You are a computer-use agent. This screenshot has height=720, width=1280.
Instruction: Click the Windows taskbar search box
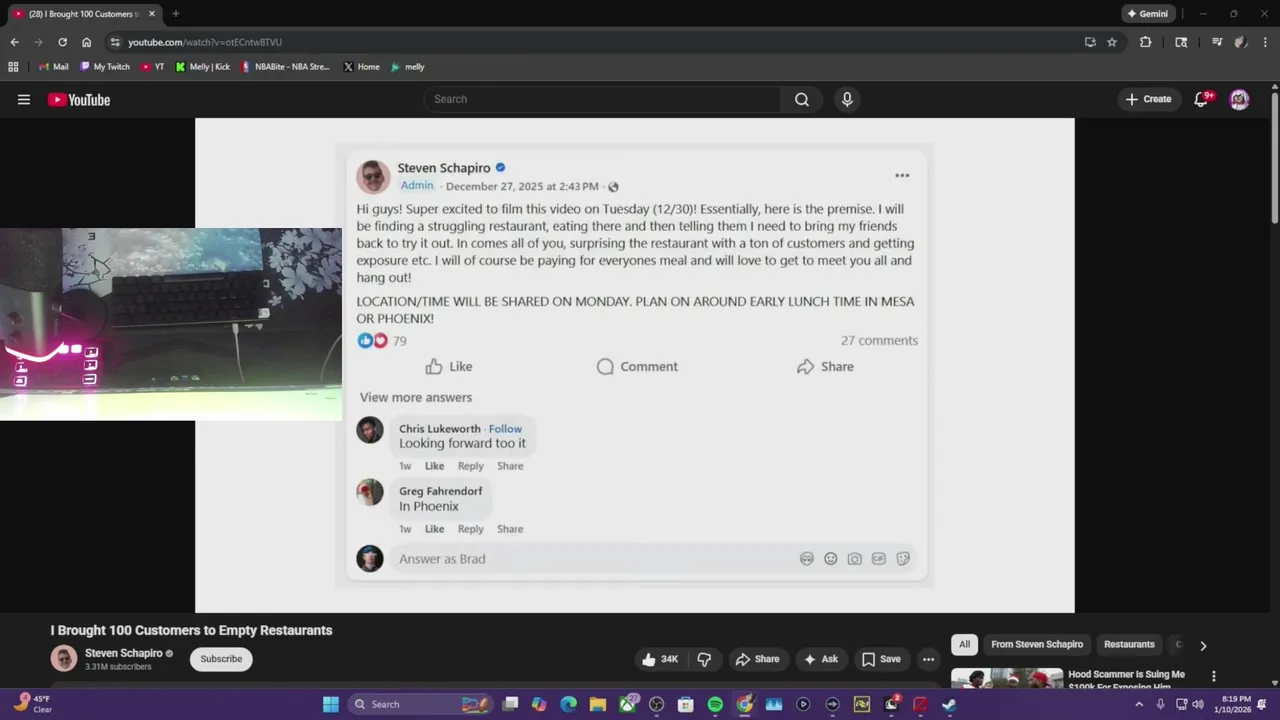coord(420,704)
